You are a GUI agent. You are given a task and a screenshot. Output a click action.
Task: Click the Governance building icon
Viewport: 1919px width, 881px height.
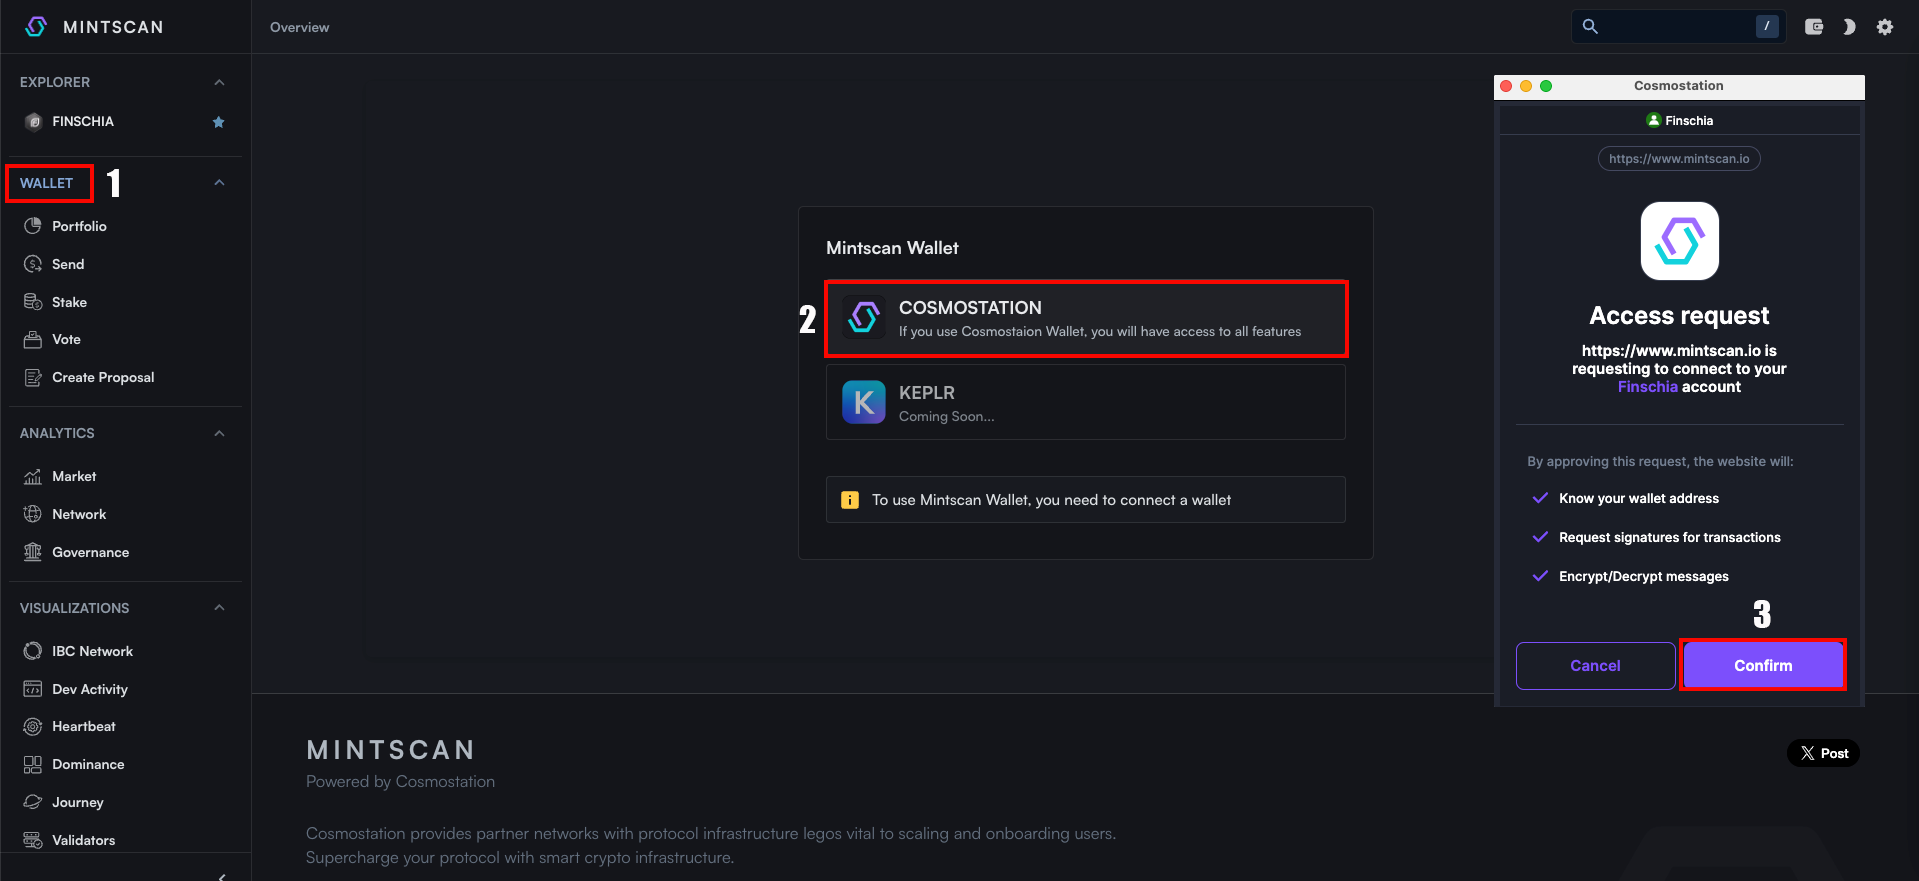[x=33, y=552]
